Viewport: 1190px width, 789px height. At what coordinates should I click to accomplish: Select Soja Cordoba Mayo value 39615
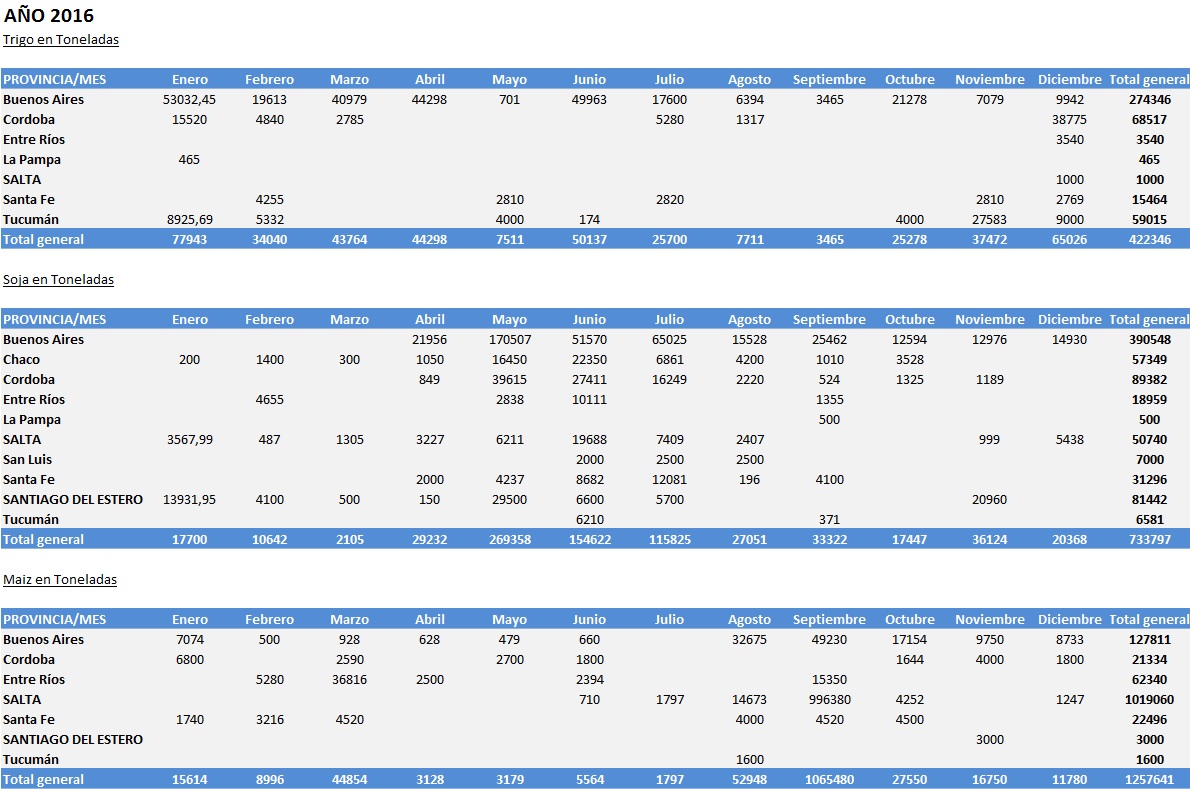[x=510, y=379]
